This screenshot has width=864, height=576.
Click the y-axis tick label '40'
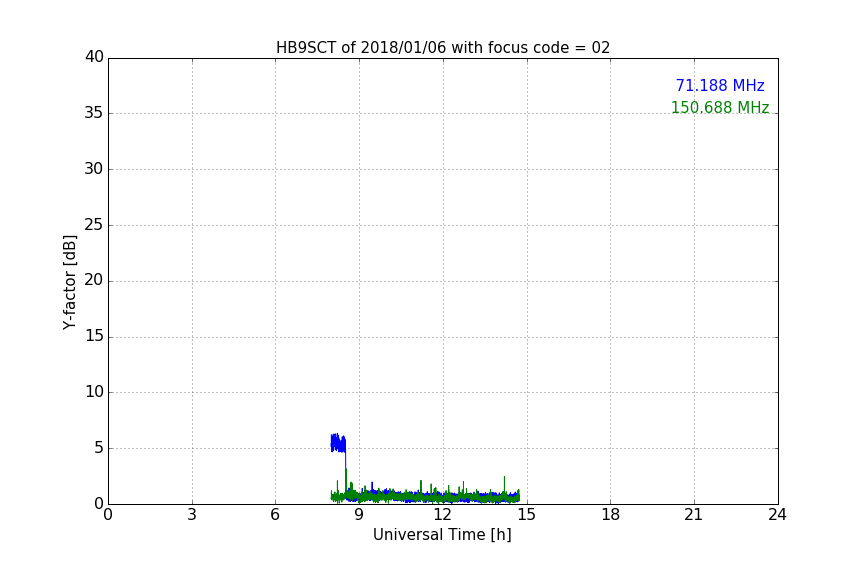click(x=94, y=57)
